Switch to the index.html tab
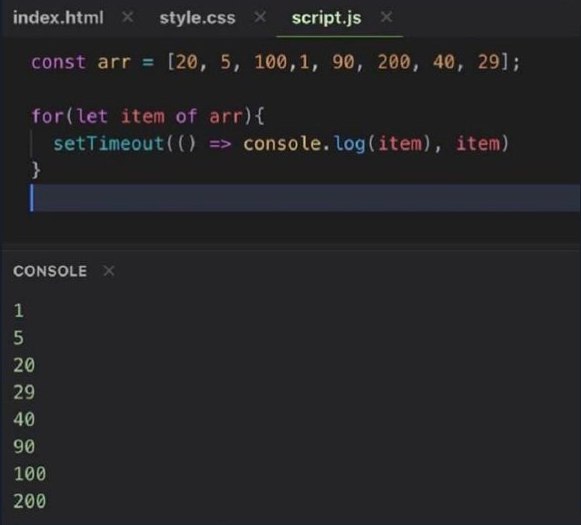This screenshot has width=581, height=525. tap(58, 18)
